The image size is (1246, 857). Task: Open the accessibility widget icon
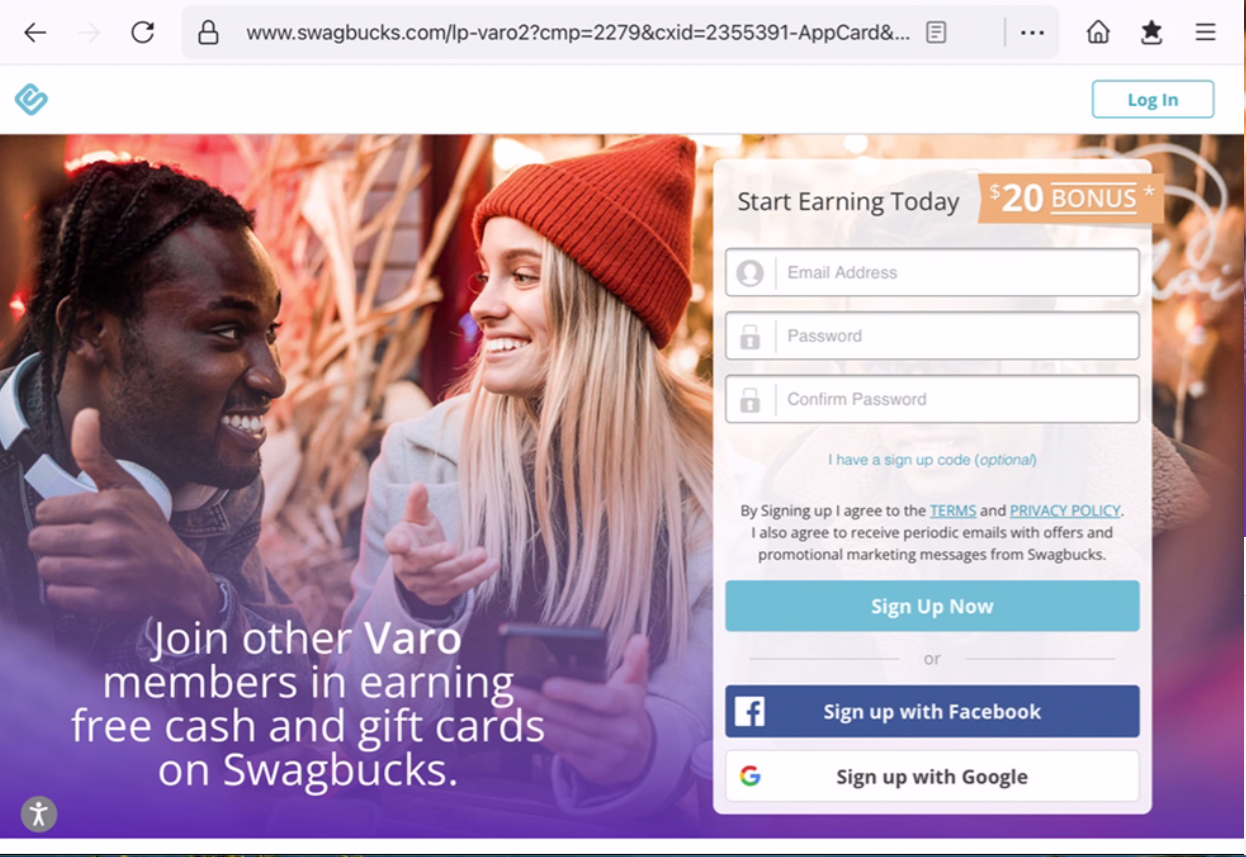[39, 813]
